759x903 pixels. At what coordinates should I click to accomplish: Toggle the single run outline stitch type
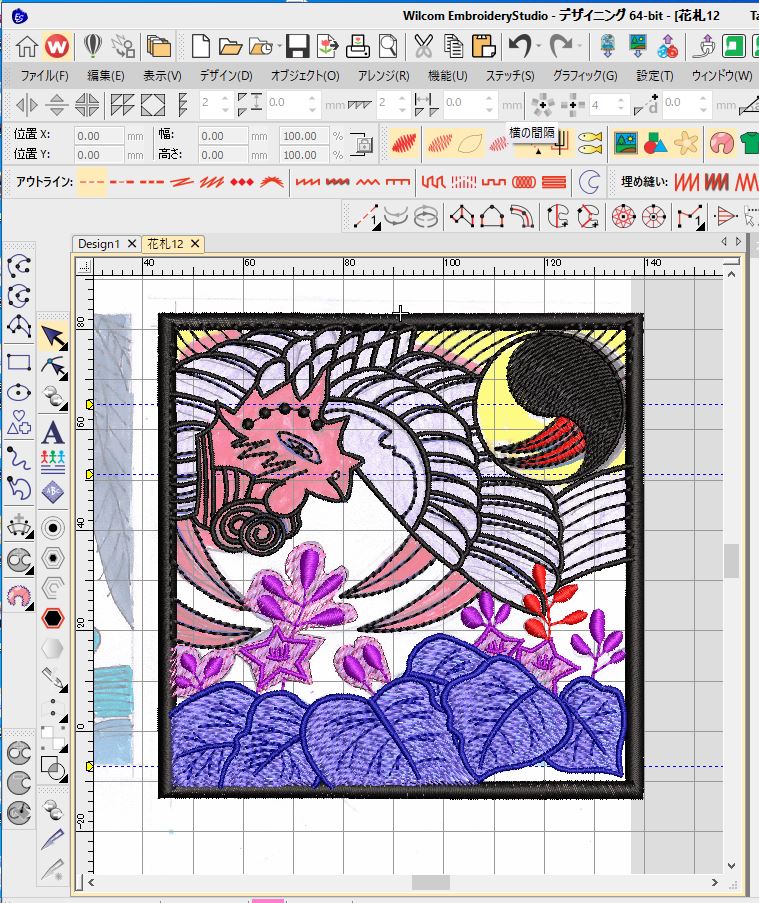click(91, 182)
